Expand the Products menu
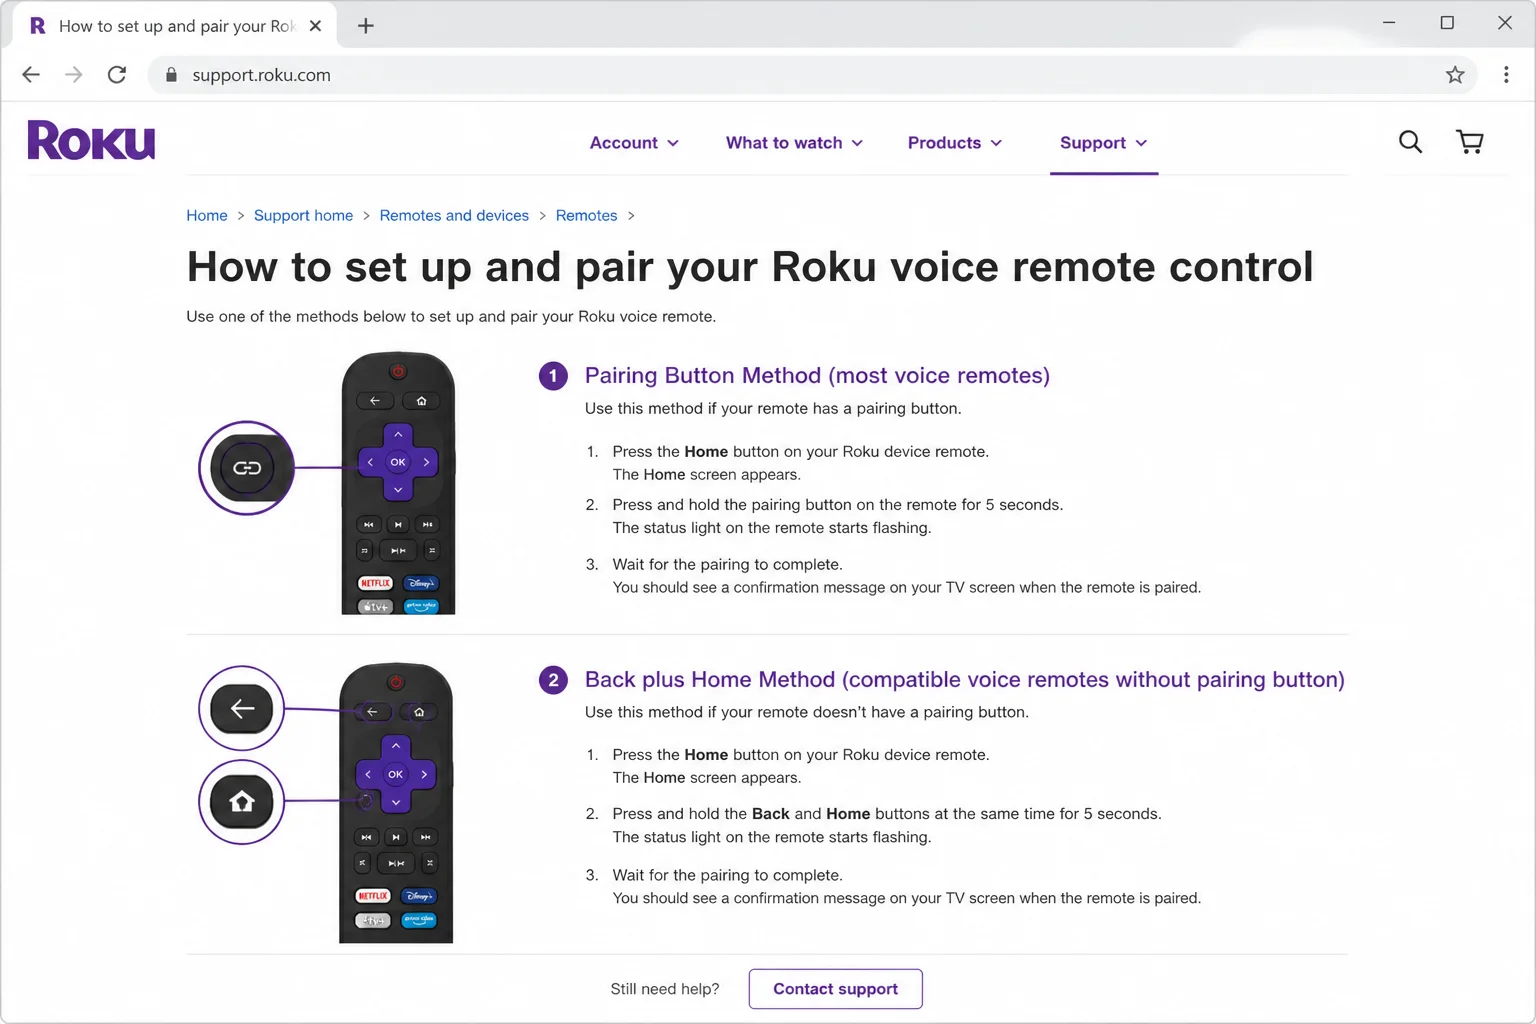Viewport: 1536px width, 1024px height. (955, 143)
